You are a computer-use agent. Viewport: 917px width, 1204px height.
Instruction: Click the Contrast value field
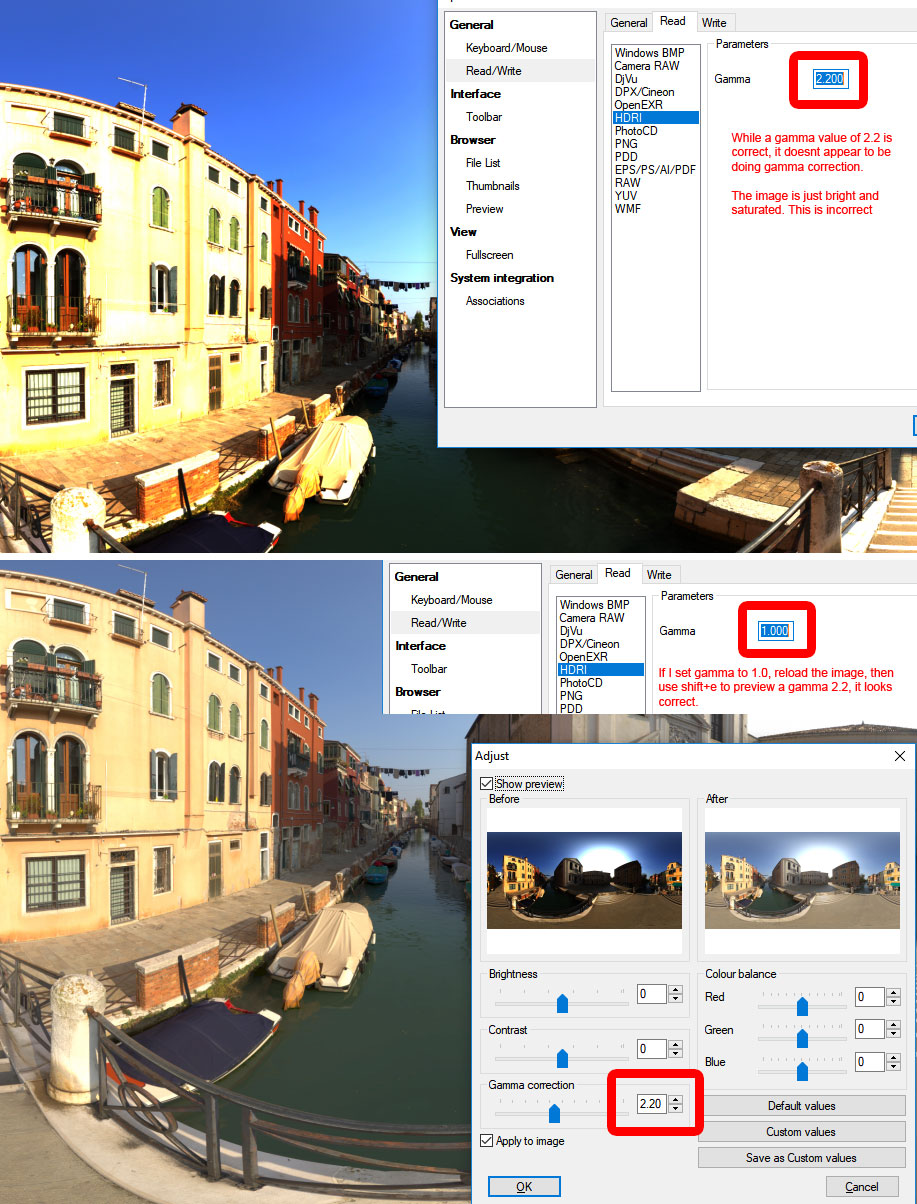(x=652, y=1049)
